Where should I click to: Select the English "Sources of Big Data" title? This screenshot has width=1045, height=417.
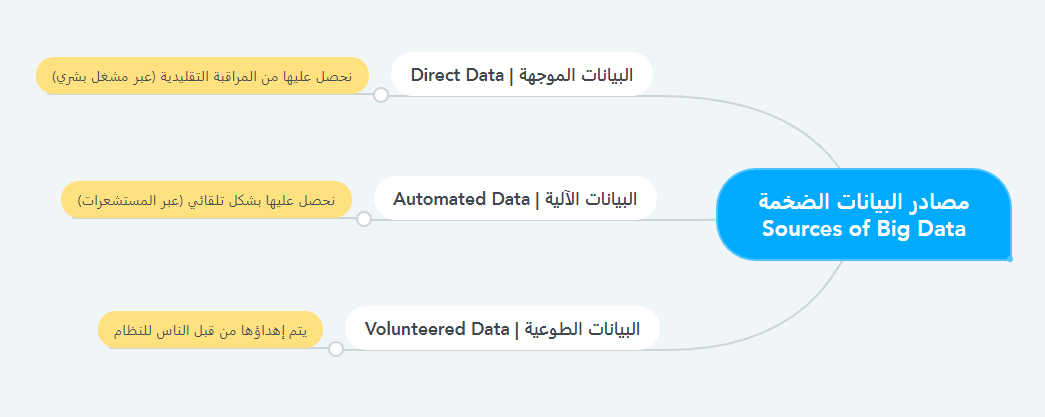tap(864, 229)
